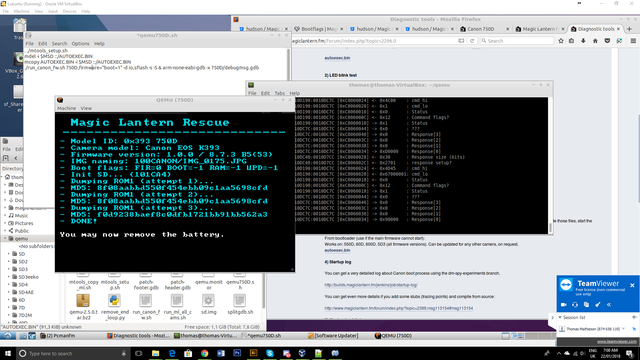Select the splitgdb.sh file icon
This screenshot has height=360, width=640.
240,304
